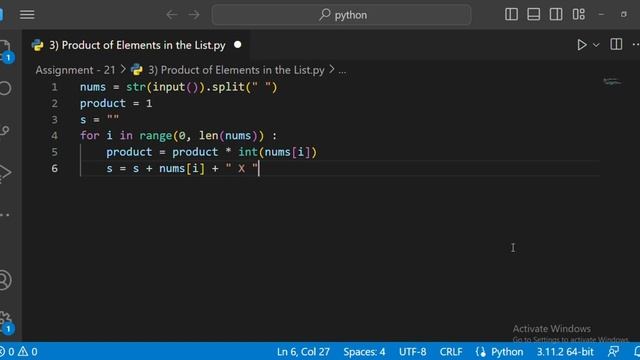Image resolution: width=640 pixels, height=360 pixels.
Task: Open the Search icon in activity bar
Action: [5, 88]
